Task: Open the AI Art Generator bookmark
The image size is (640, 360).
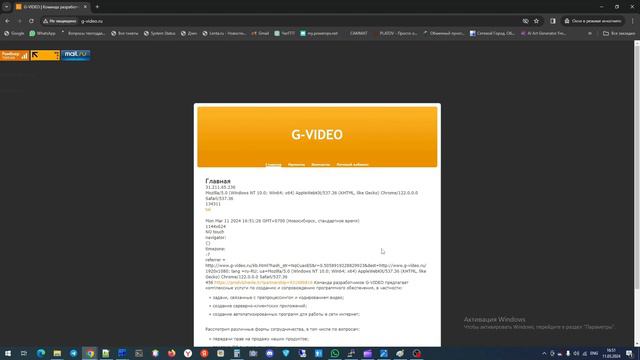Action: click(543, 33)
